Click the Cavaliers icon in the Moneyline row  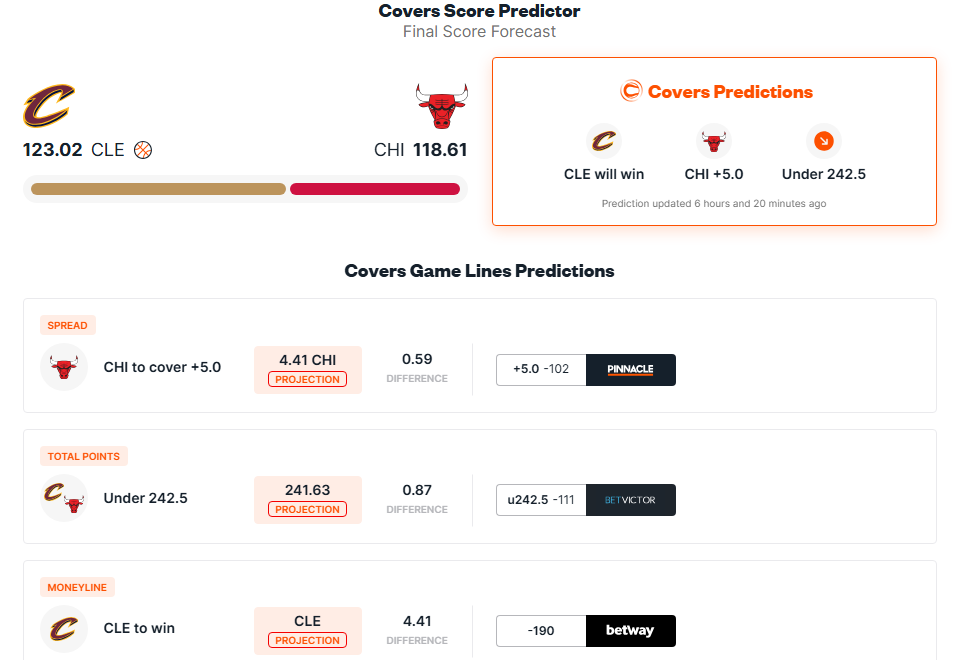64,629
